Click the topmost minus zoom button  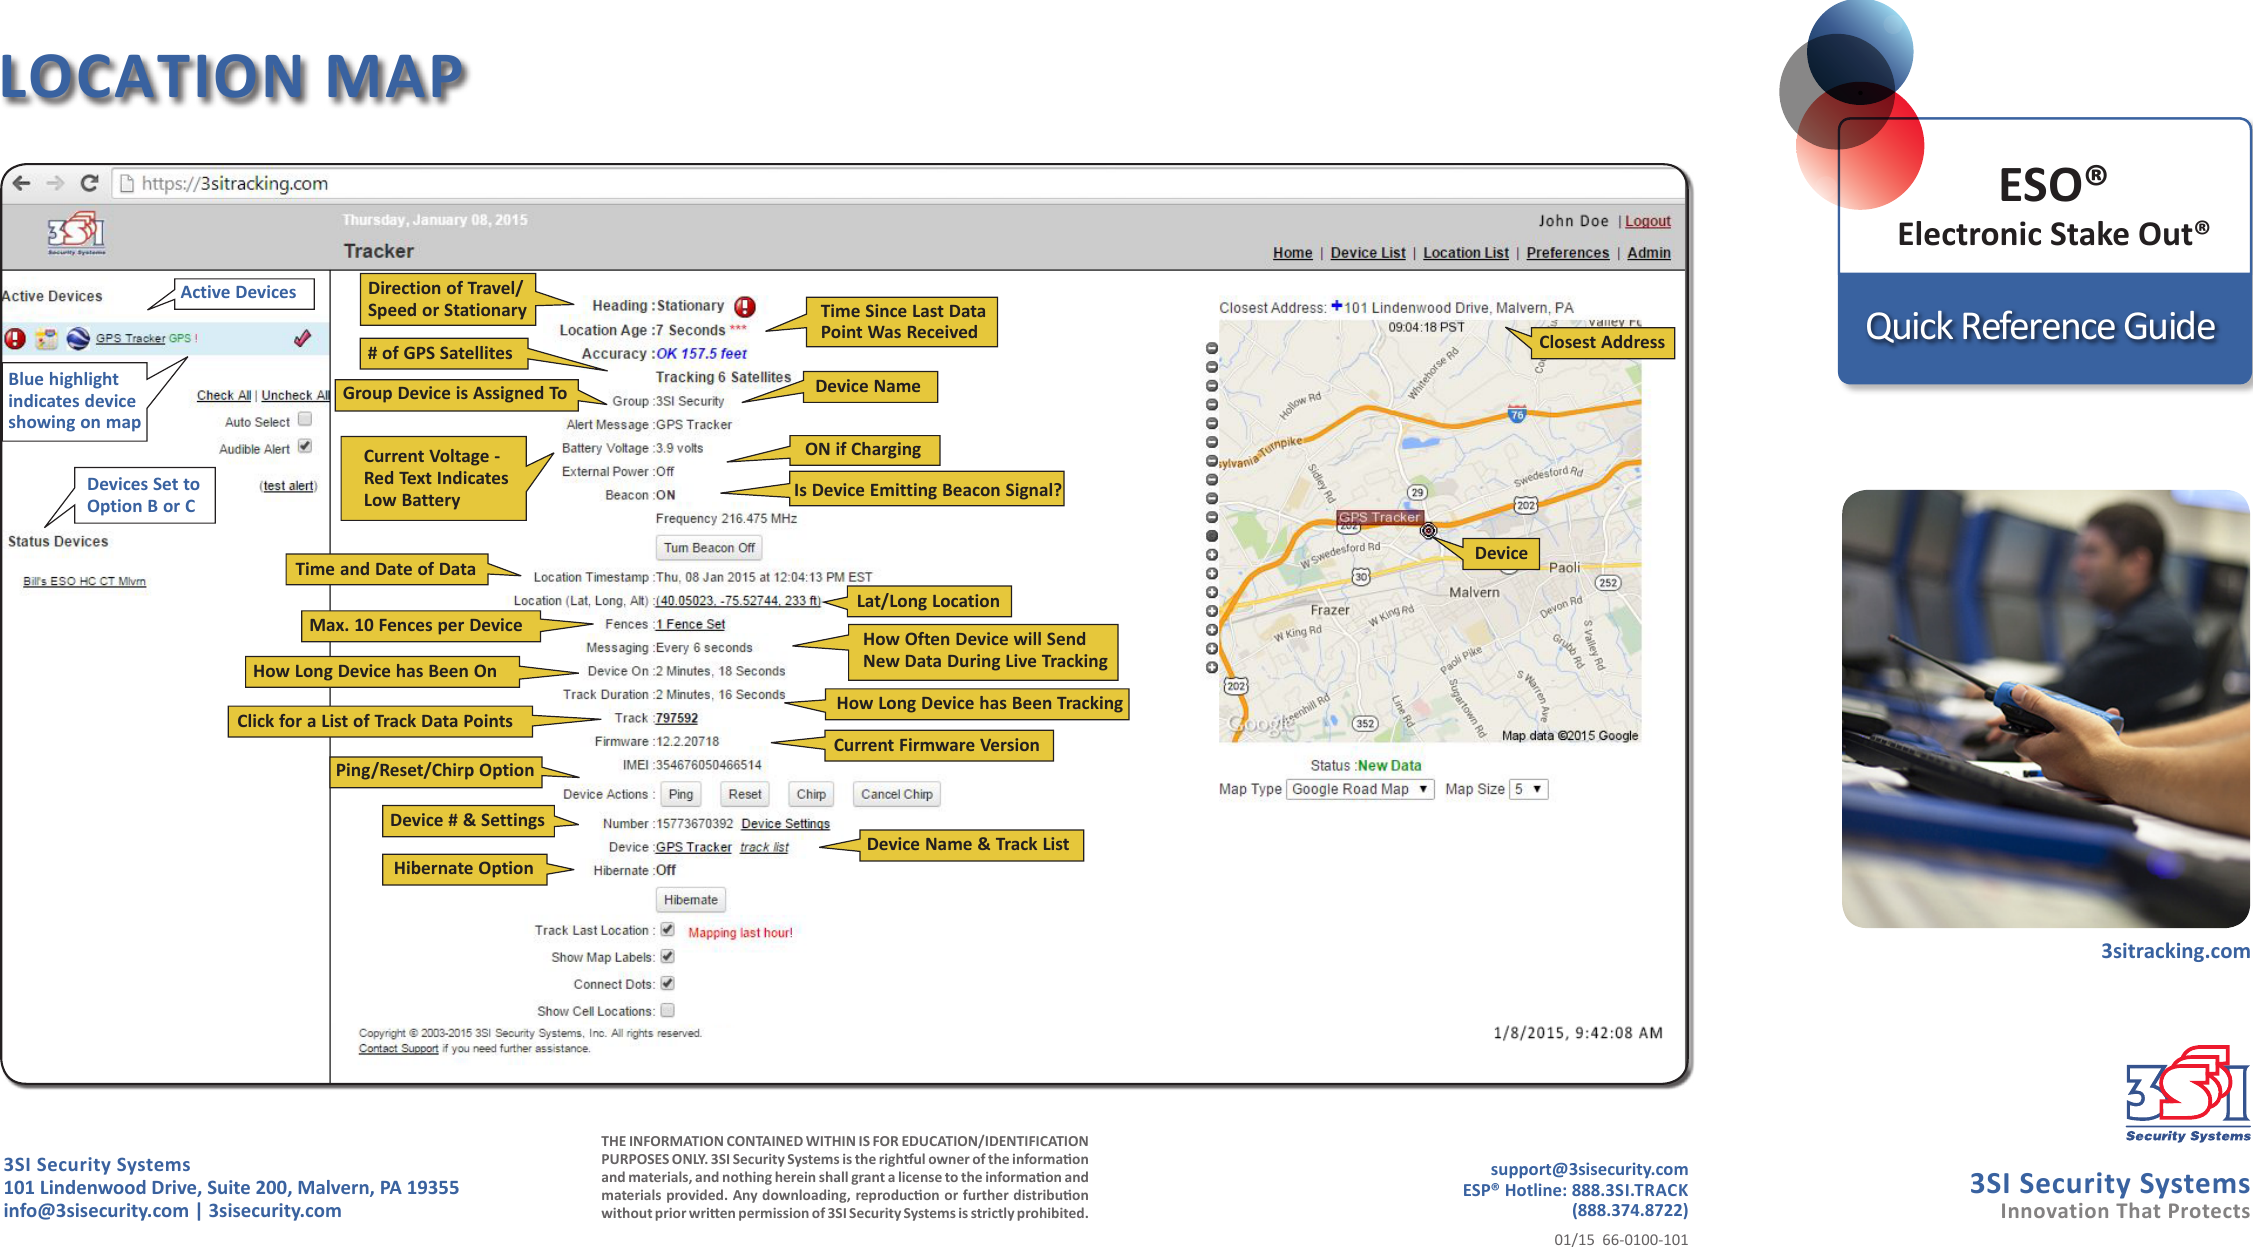(x=1212, y=348)
